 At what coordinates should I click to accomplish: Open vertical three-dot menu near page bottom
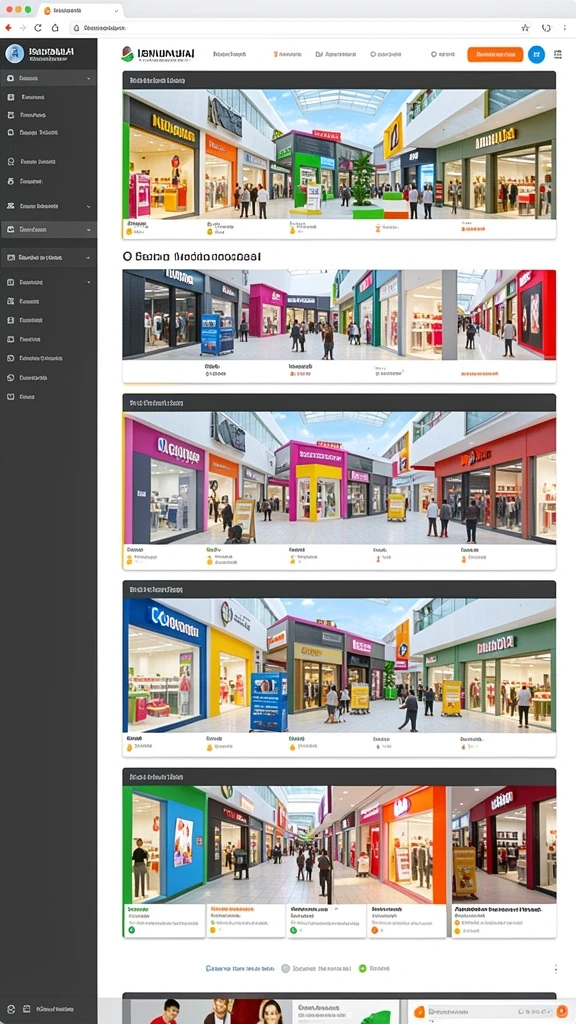tap(556, 969)
